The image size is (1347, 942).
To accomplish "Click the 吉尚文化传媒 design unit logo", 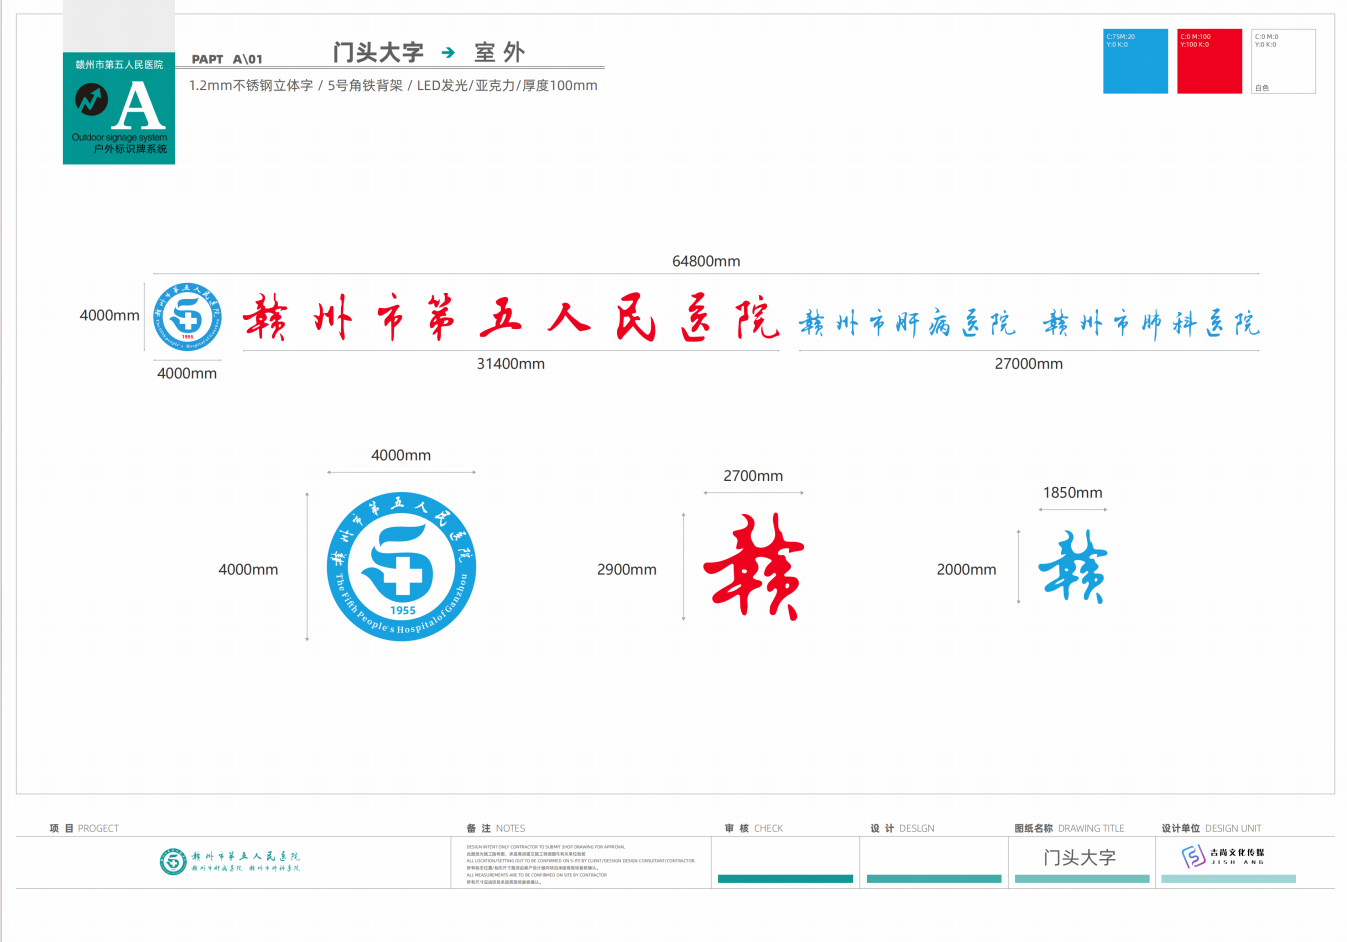I will [1223, 856].
